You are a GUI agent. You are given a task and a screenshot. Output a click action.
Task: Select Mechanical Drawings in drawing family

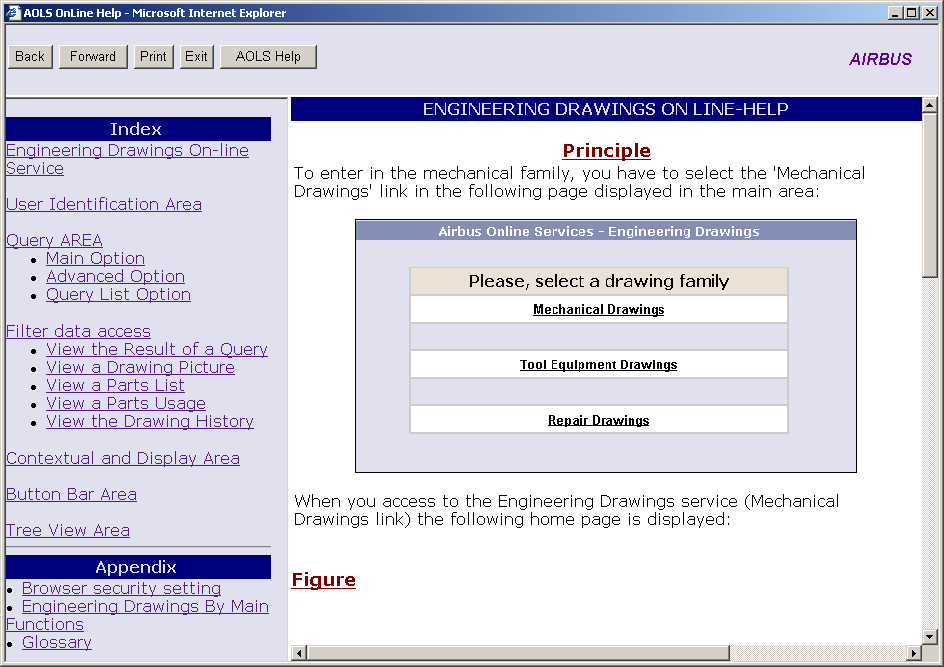(598, 310)
